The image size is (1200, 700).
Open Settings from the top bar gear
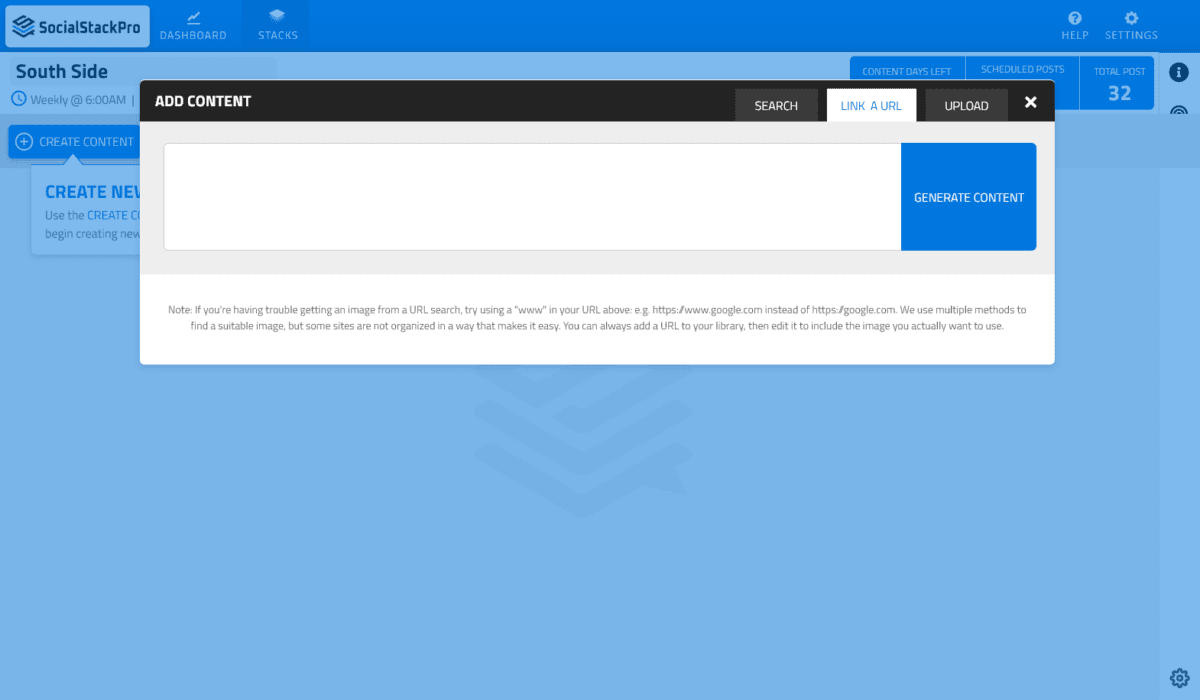point(1131,18)
